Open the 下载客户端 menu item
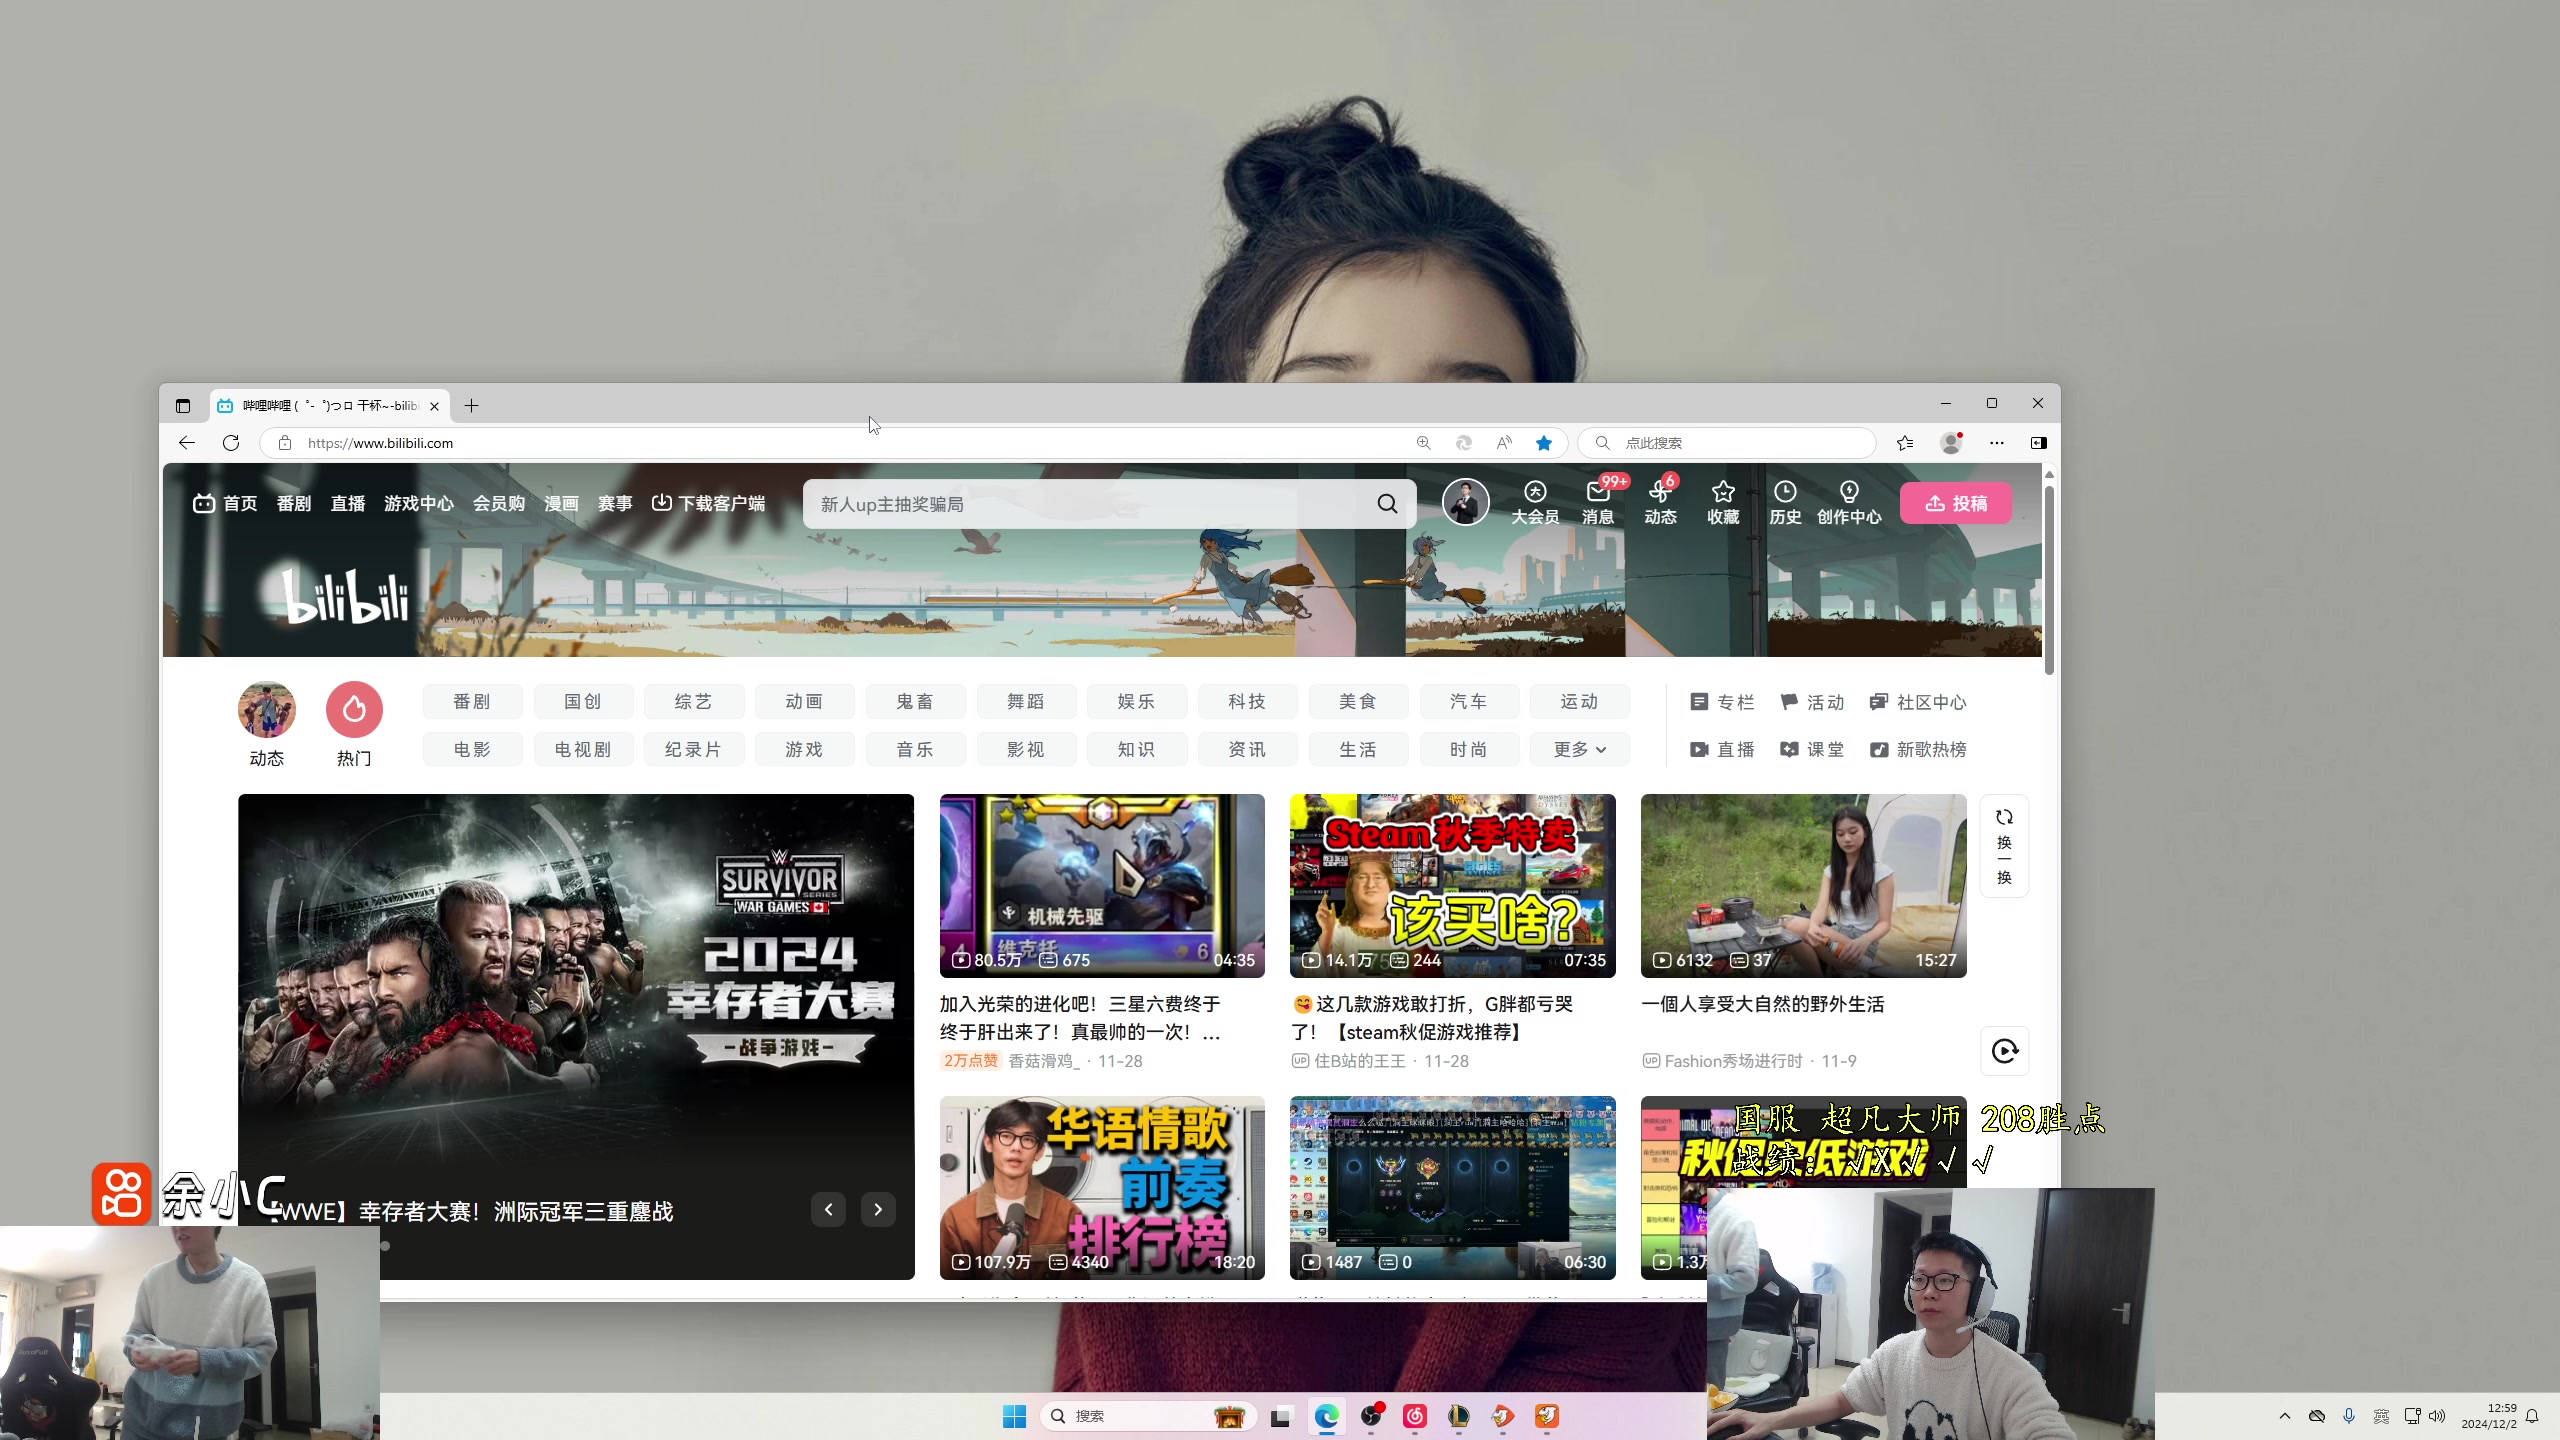The width and height of the screenshot is (2560, 1440). point(709,503)
